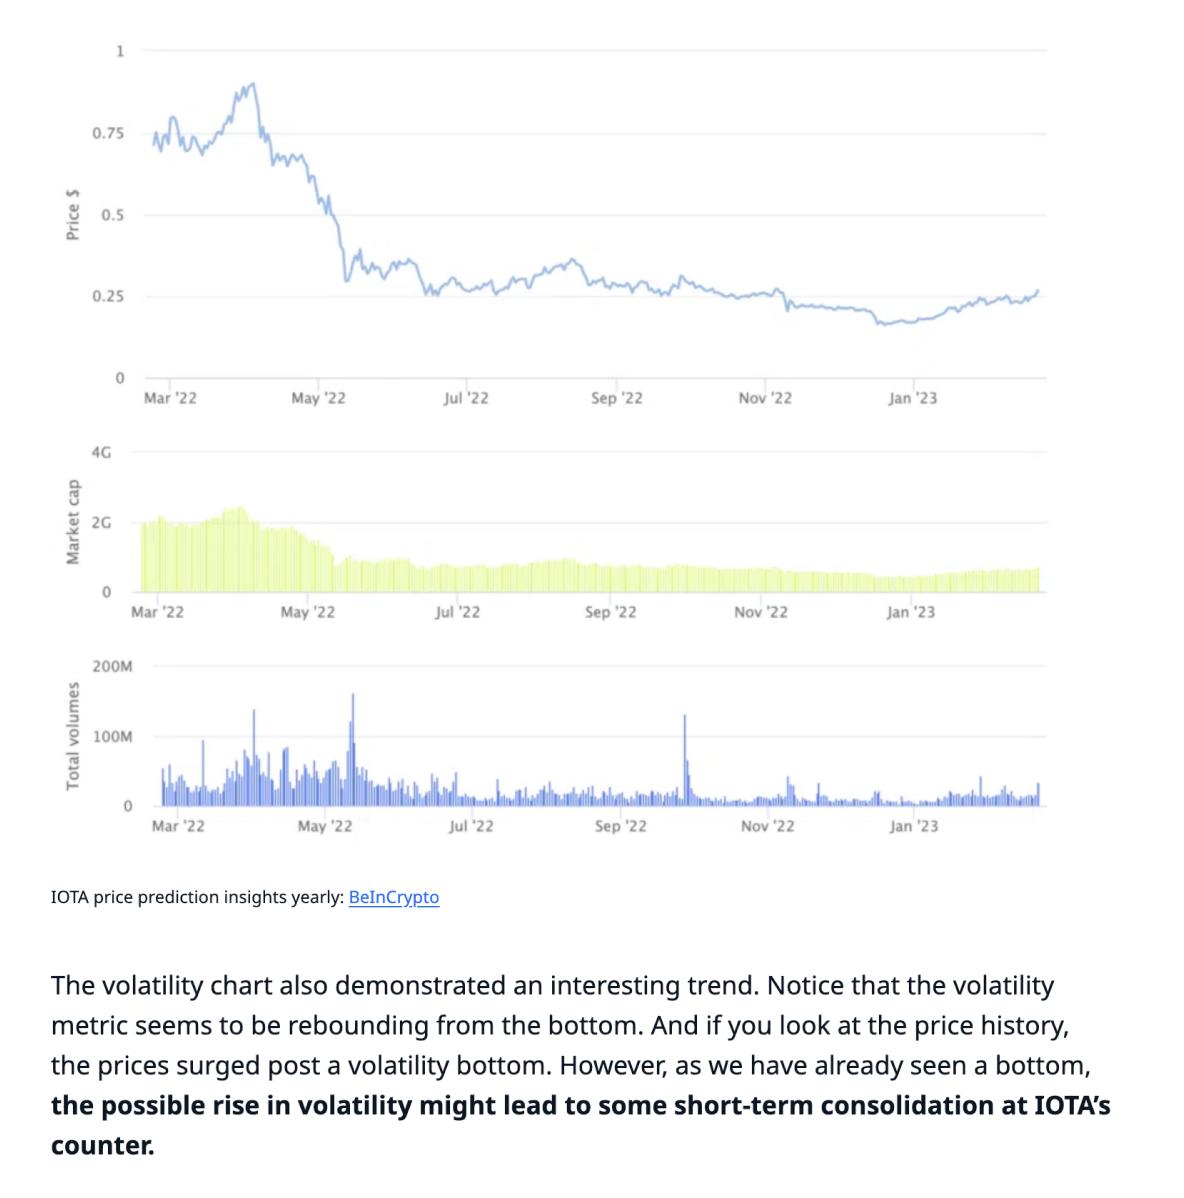Image resolution: width=1184 pixels, height=1198 pixels.
Task: Click "Mar '22" label on the price chart
Action: coord(170,398)
